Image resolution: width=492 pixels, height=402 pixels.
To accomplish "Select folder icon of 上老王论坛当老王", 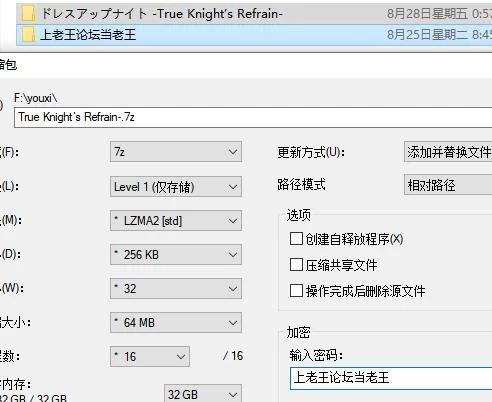I will tap(28, 35).
